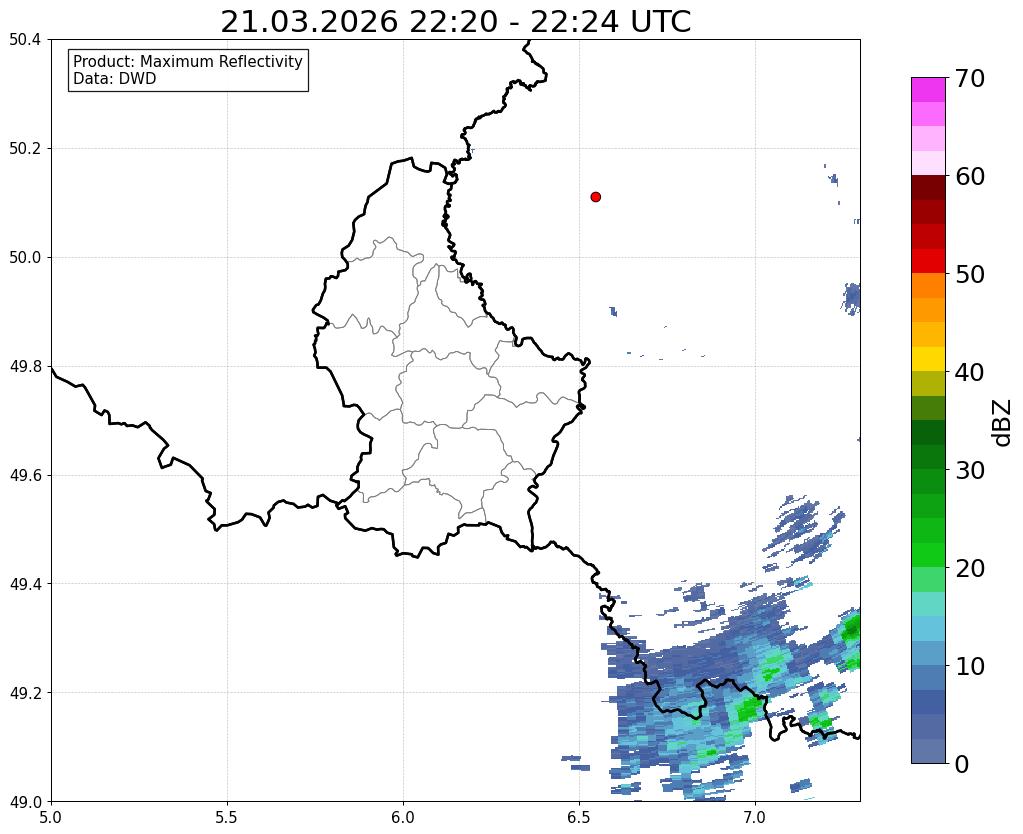Click the longitude axis label '6.5'
The image size is (1023, 834).
pyautogui.click(x=579, y=817)
